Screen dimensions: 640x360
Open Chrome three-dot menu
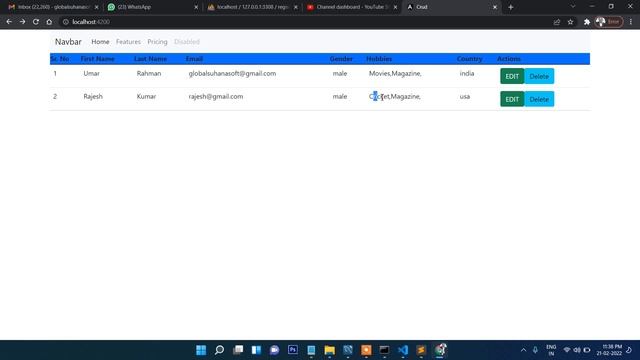click(631, 22)
